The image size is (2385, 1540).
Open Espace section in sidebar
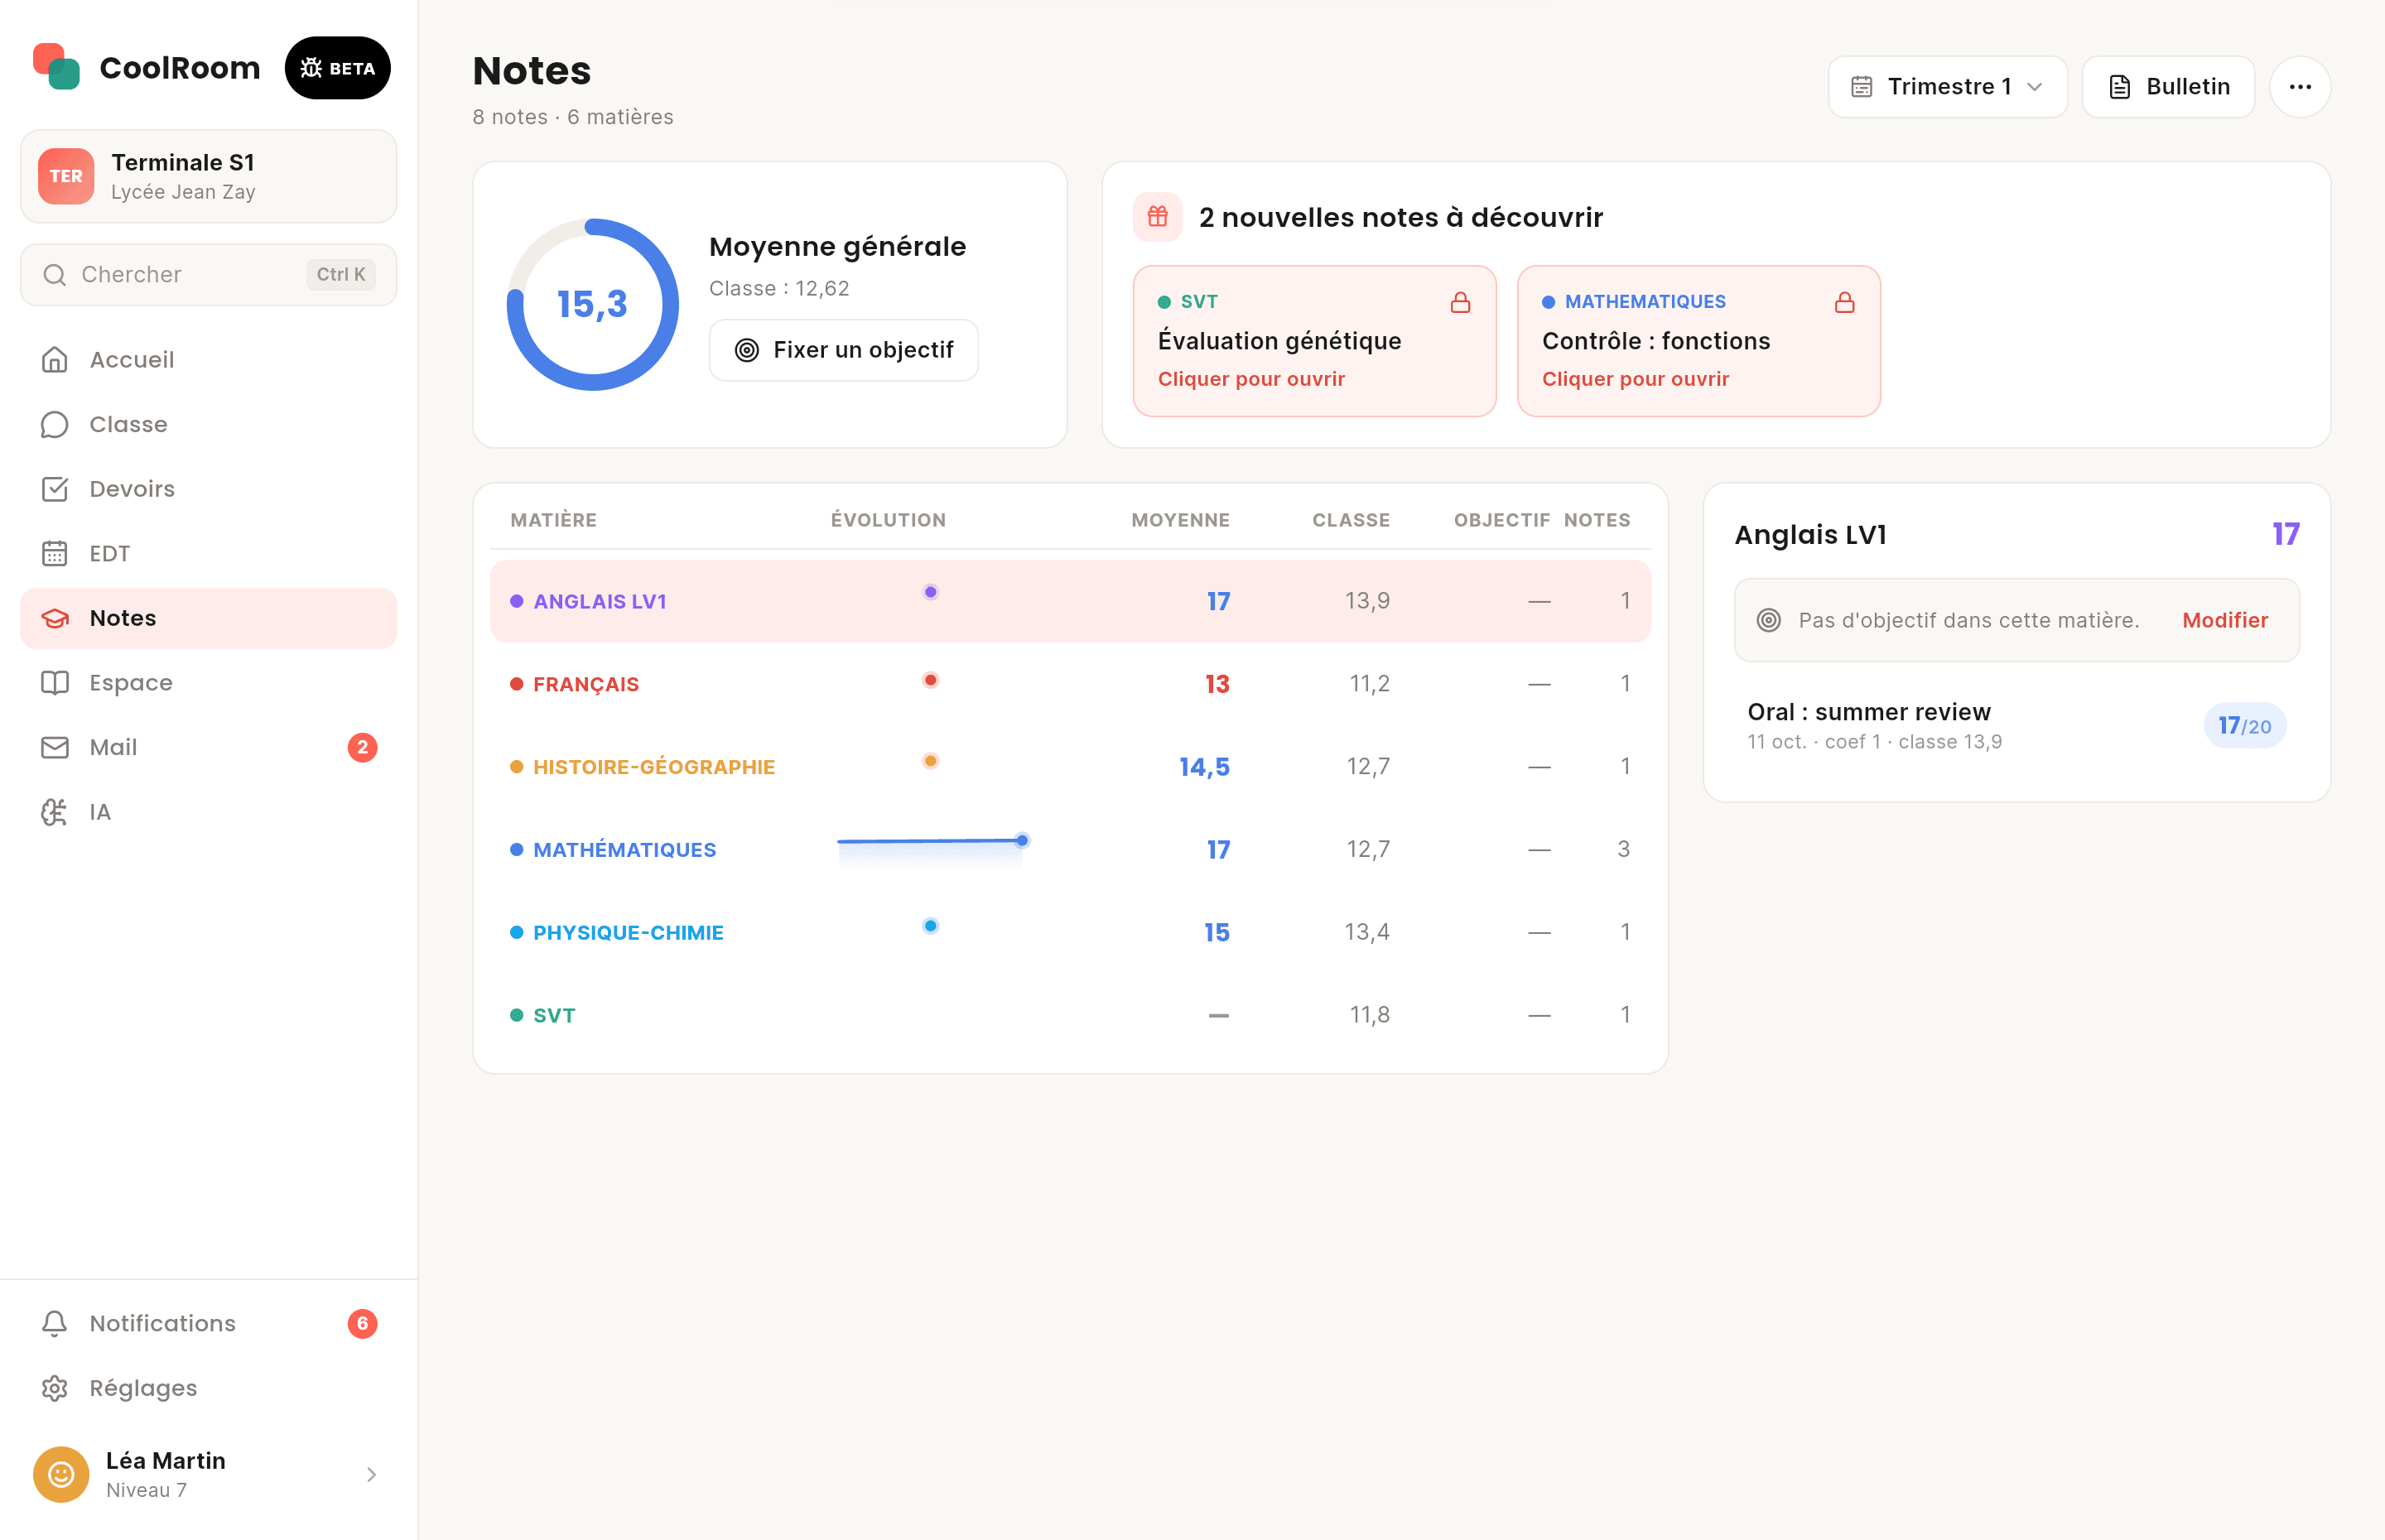click(x=209, y=683)
